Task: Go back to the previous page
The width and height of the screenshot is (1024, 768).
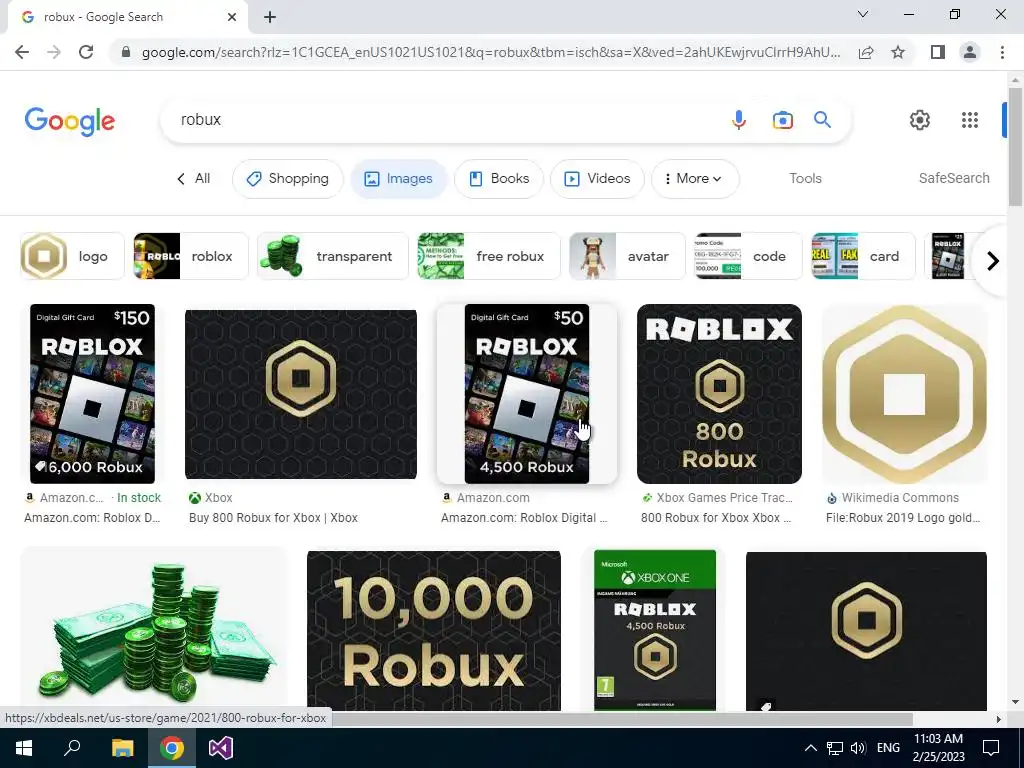Action: point(22,52)
